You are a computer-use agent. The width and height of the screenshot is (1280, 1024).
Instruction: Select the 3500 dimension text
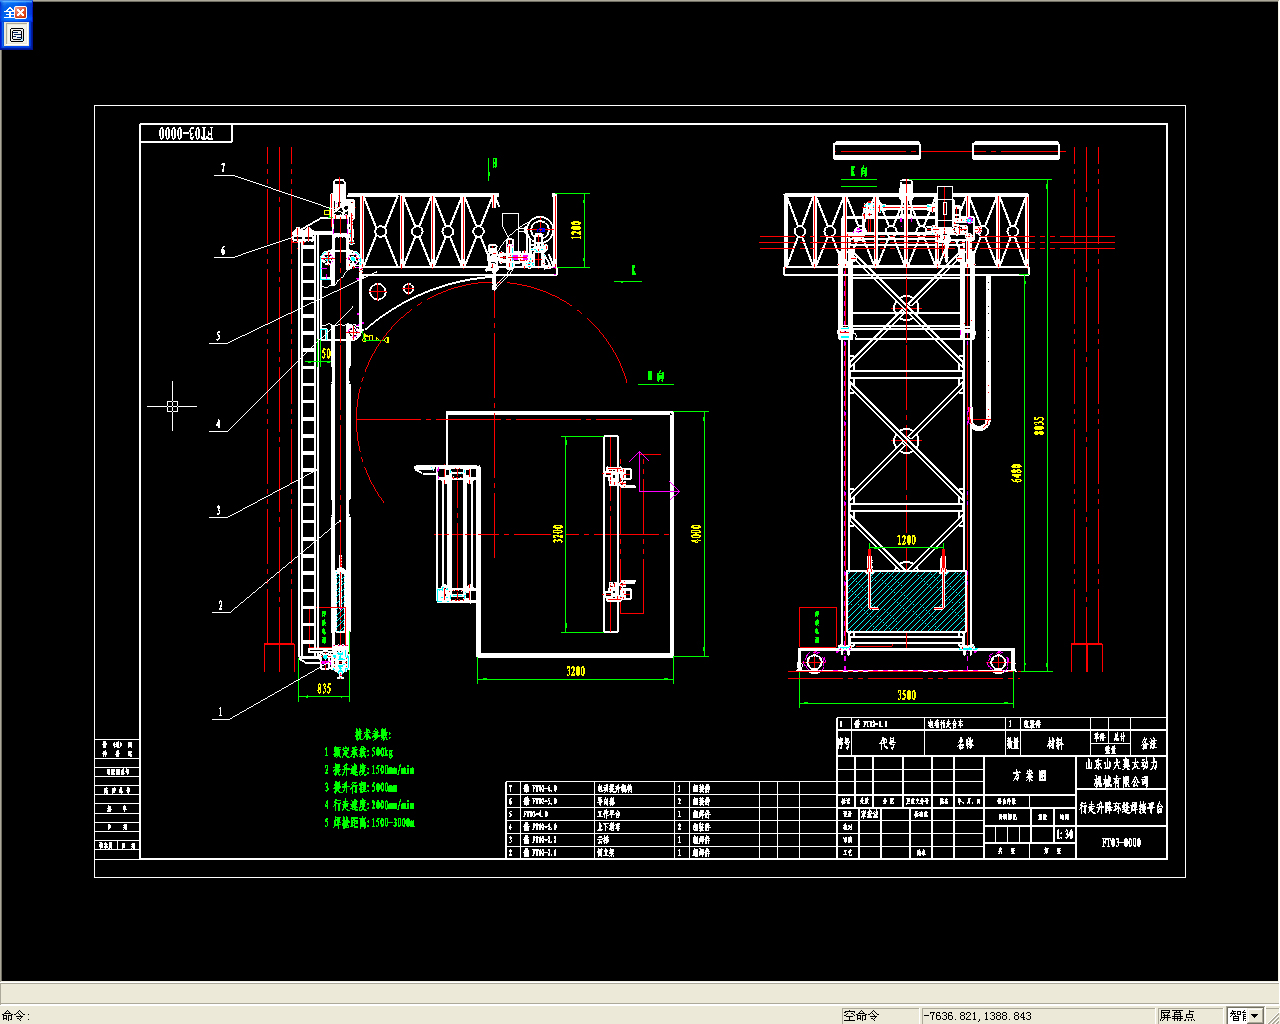point(906,695)
